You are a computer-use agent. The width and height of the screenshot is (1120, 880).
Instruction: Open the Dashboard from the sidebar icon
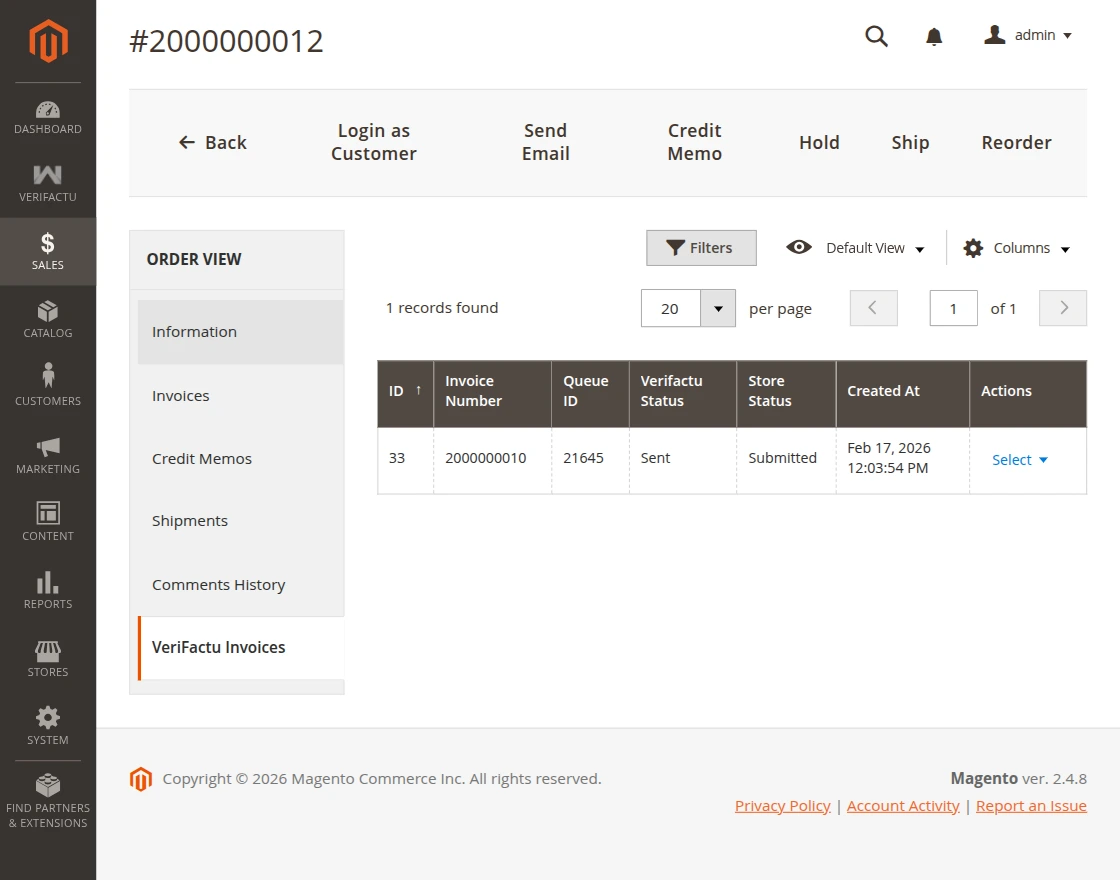47,110
